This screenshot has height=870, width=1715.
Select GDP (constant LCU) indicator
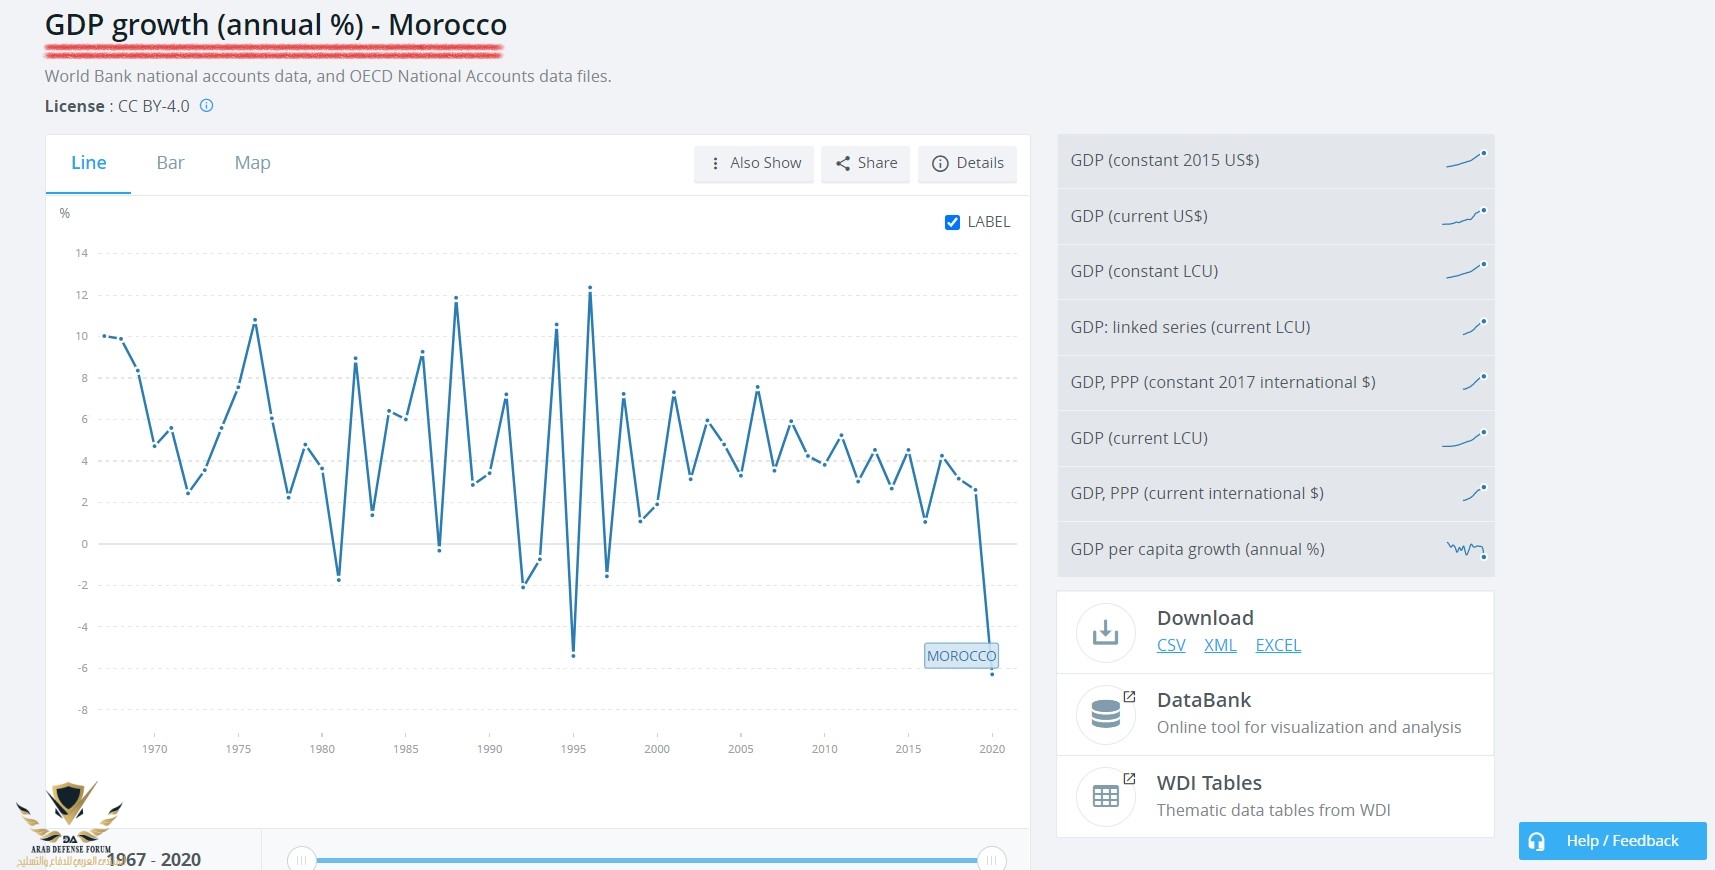point(1144,271)
